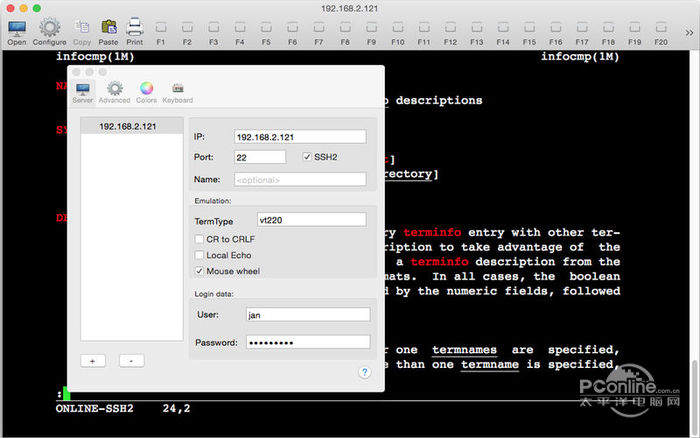700x438 pixels.
Task: Click the Print toolbar icon
Action: point(134,28)
